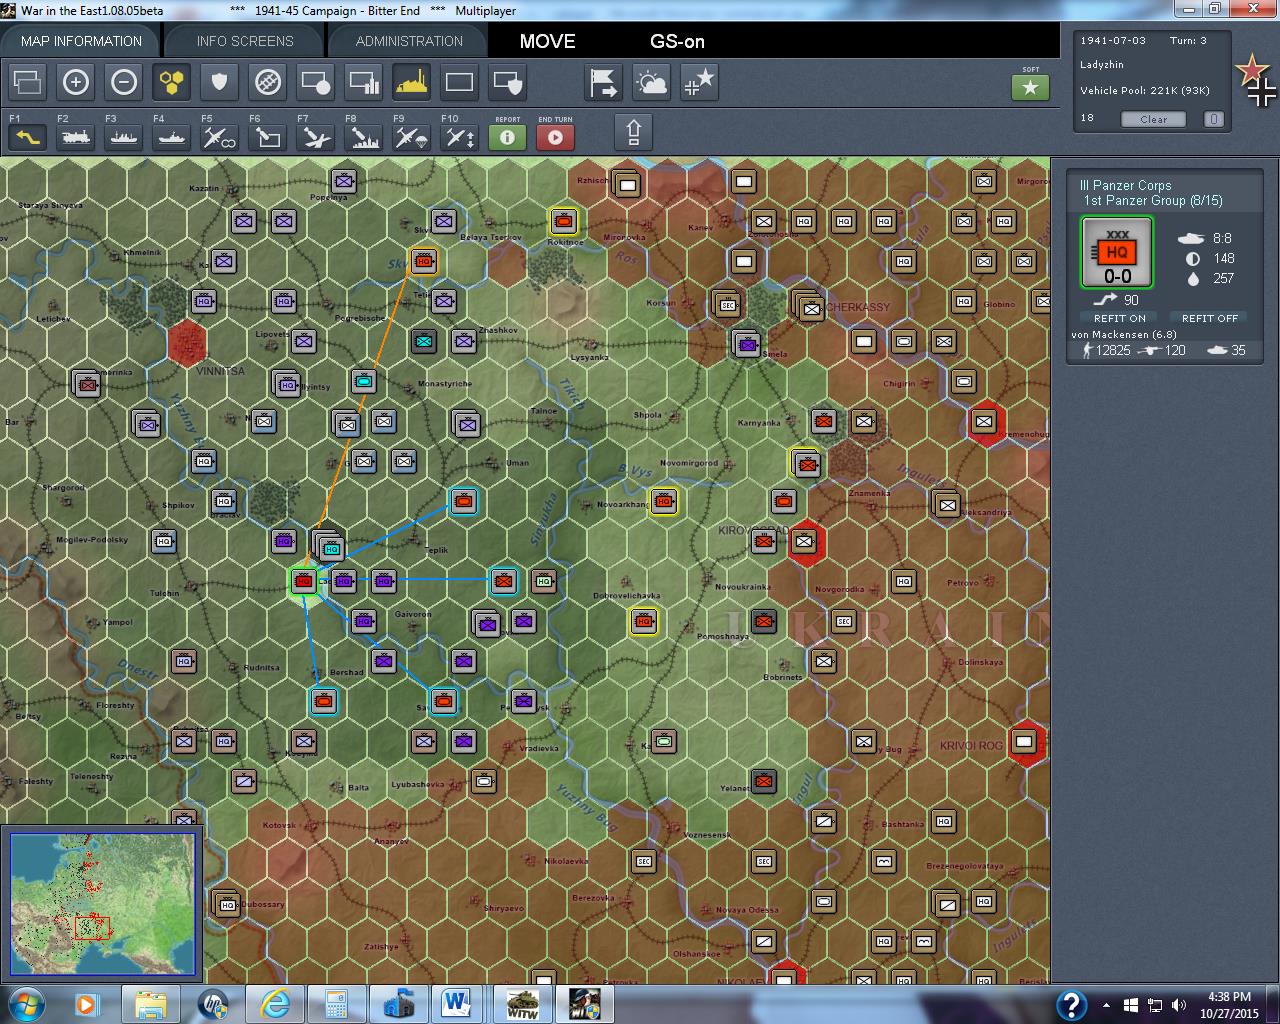Click the taskbar clock showing 4:38 PM
This screenshot has height=1024, width=1280.
pos(1229,1005)
